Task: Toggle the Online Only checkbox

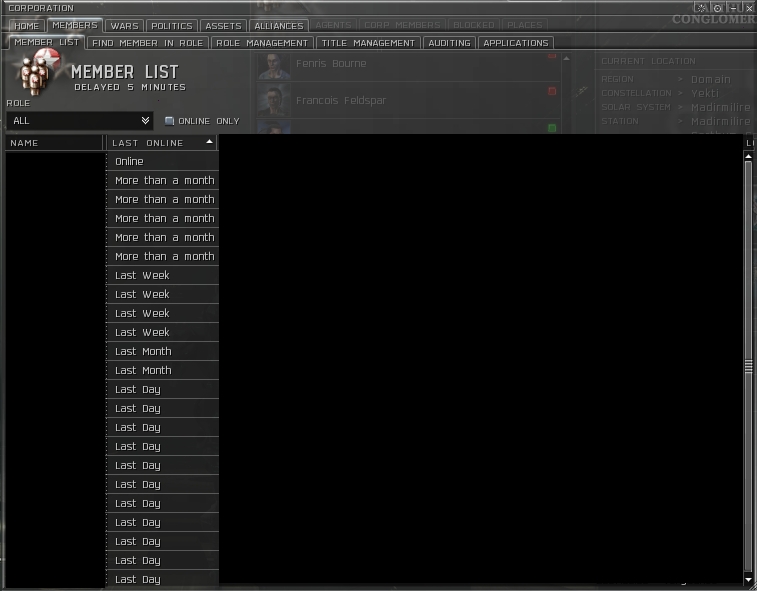Action: coord(170,121)
